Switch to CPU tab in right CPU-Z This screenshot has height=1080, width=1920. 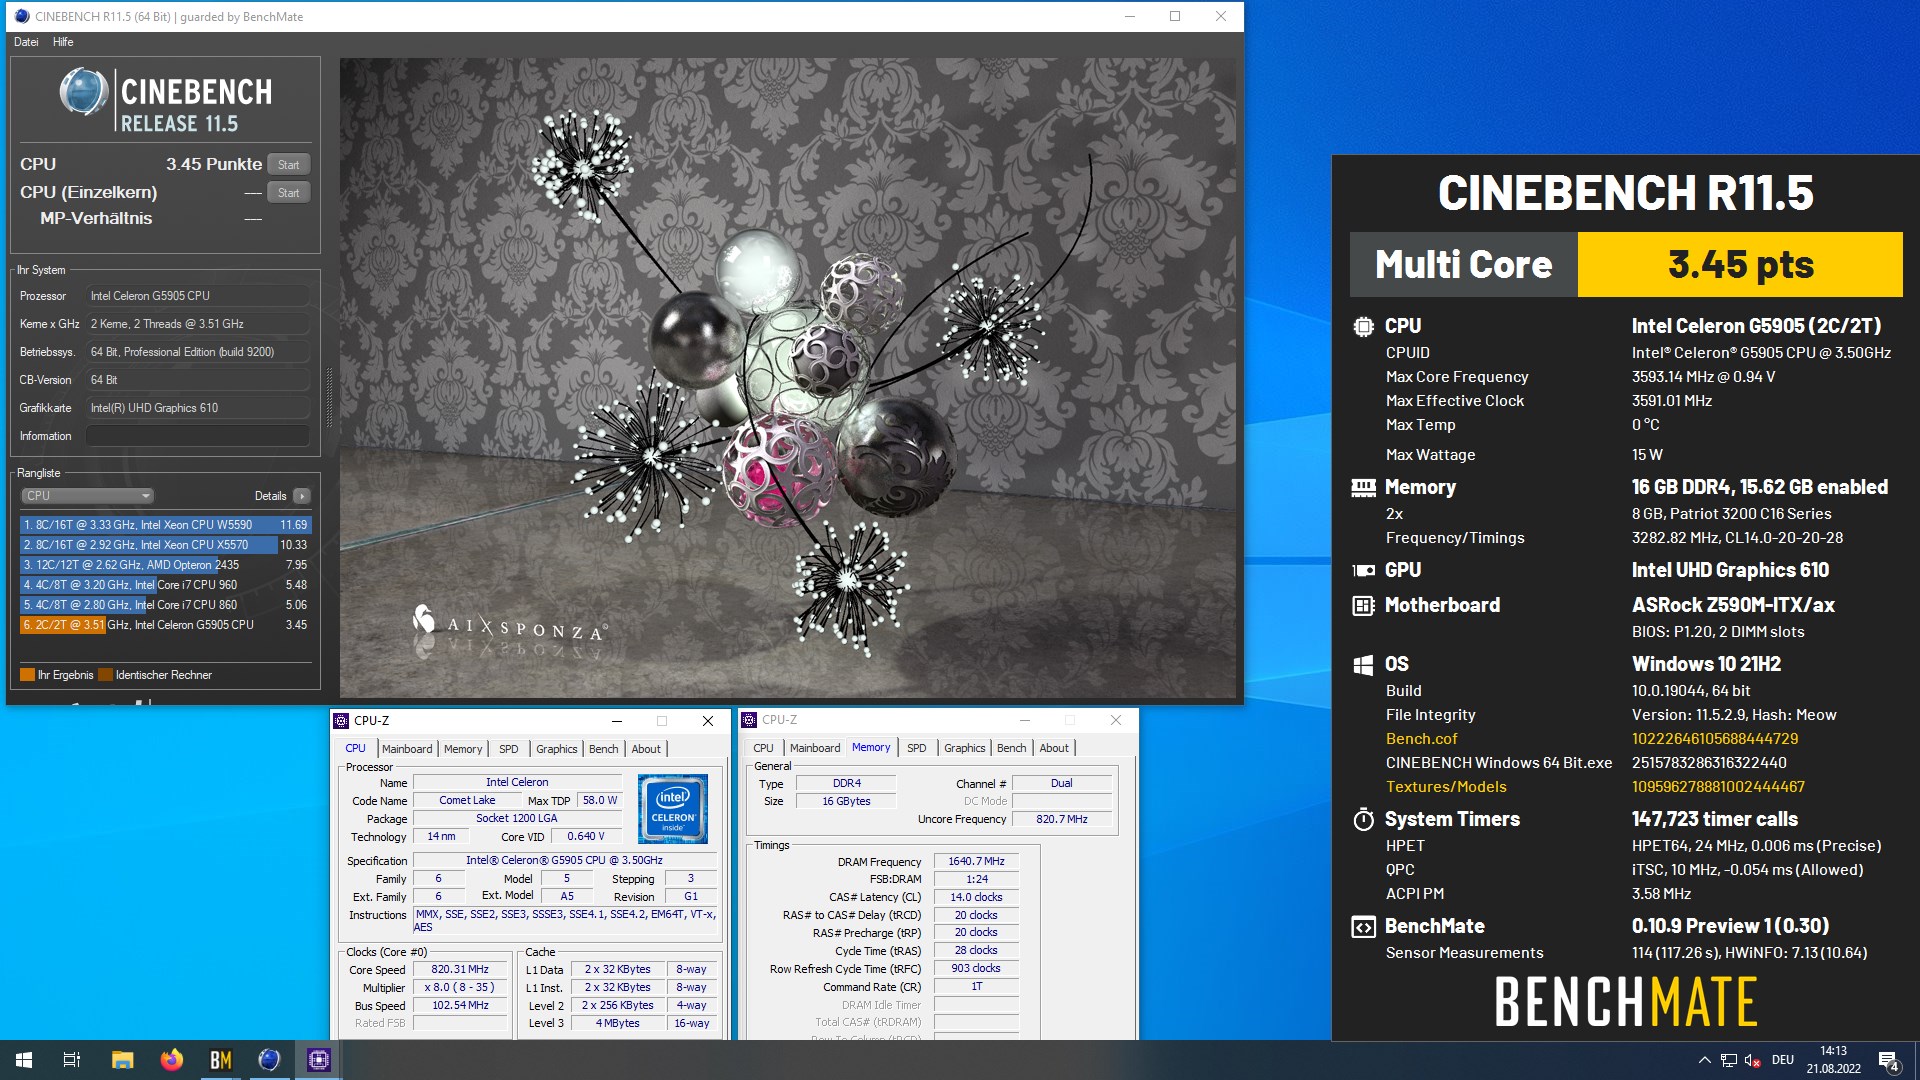[763, 748]
